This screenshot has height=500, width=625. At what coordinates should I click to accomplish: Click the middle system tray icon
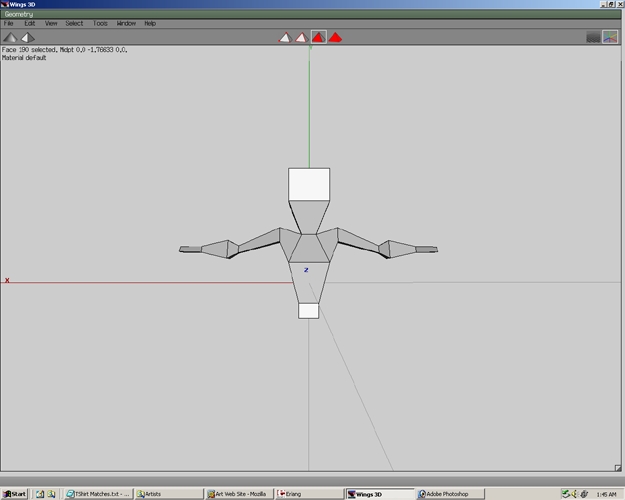[x=574, y=494]
